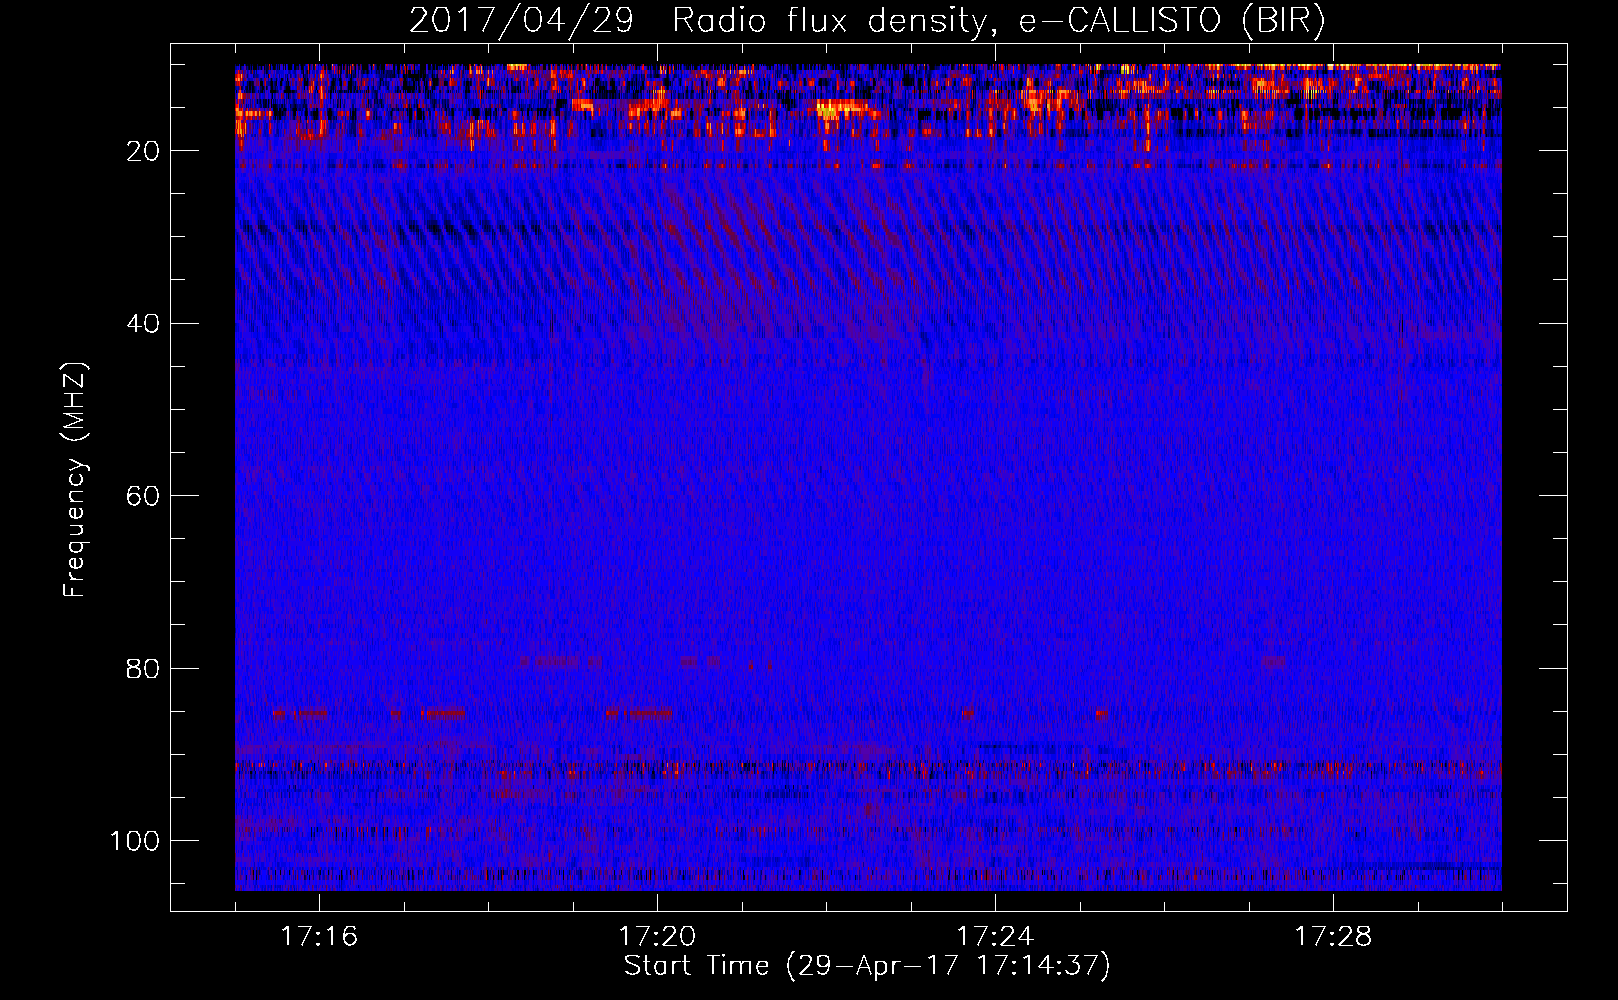The height and width of the screenshot is (1000, 1618).
Task: Click the plot title 'Radio flux density, e-CALLISTO (BIR)'
Action: [998, 20]
